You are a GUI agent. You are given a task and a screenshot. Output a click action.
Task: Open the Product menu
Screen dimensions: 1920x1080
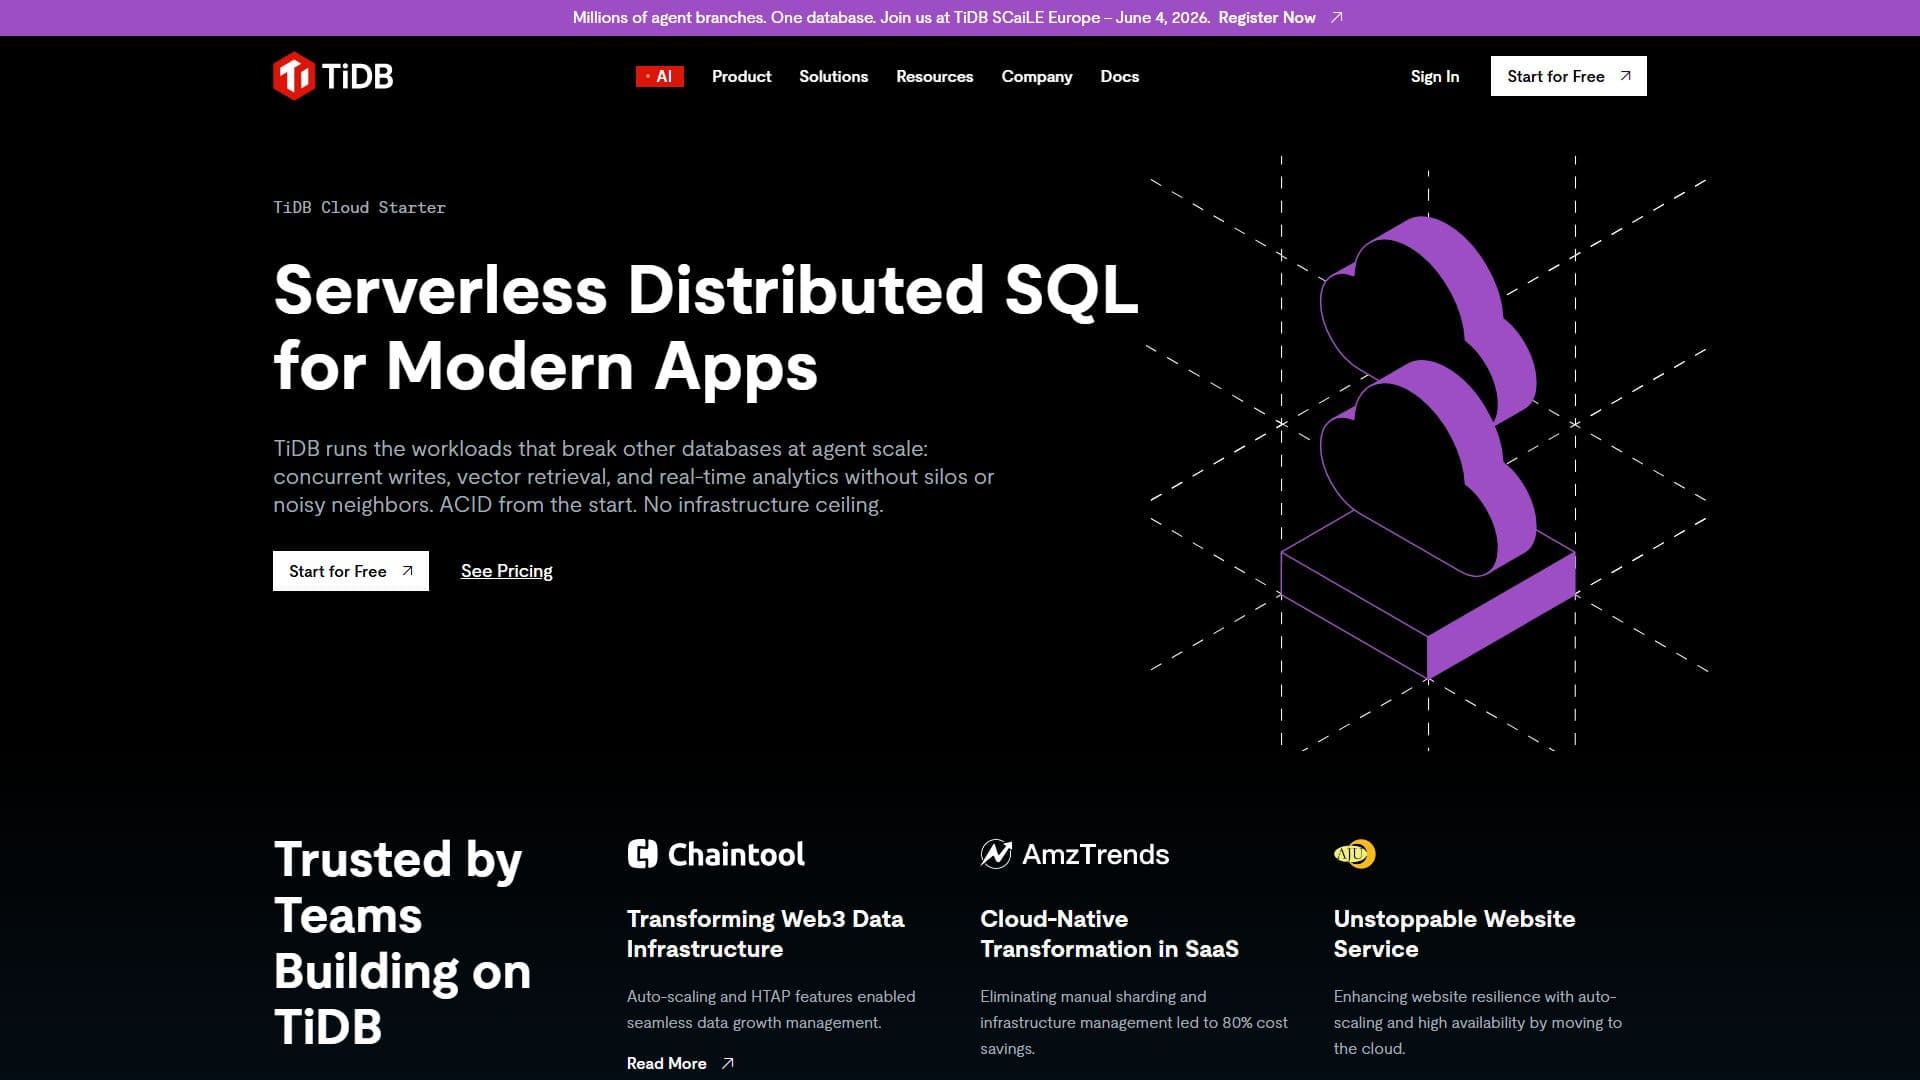[741, 76]
